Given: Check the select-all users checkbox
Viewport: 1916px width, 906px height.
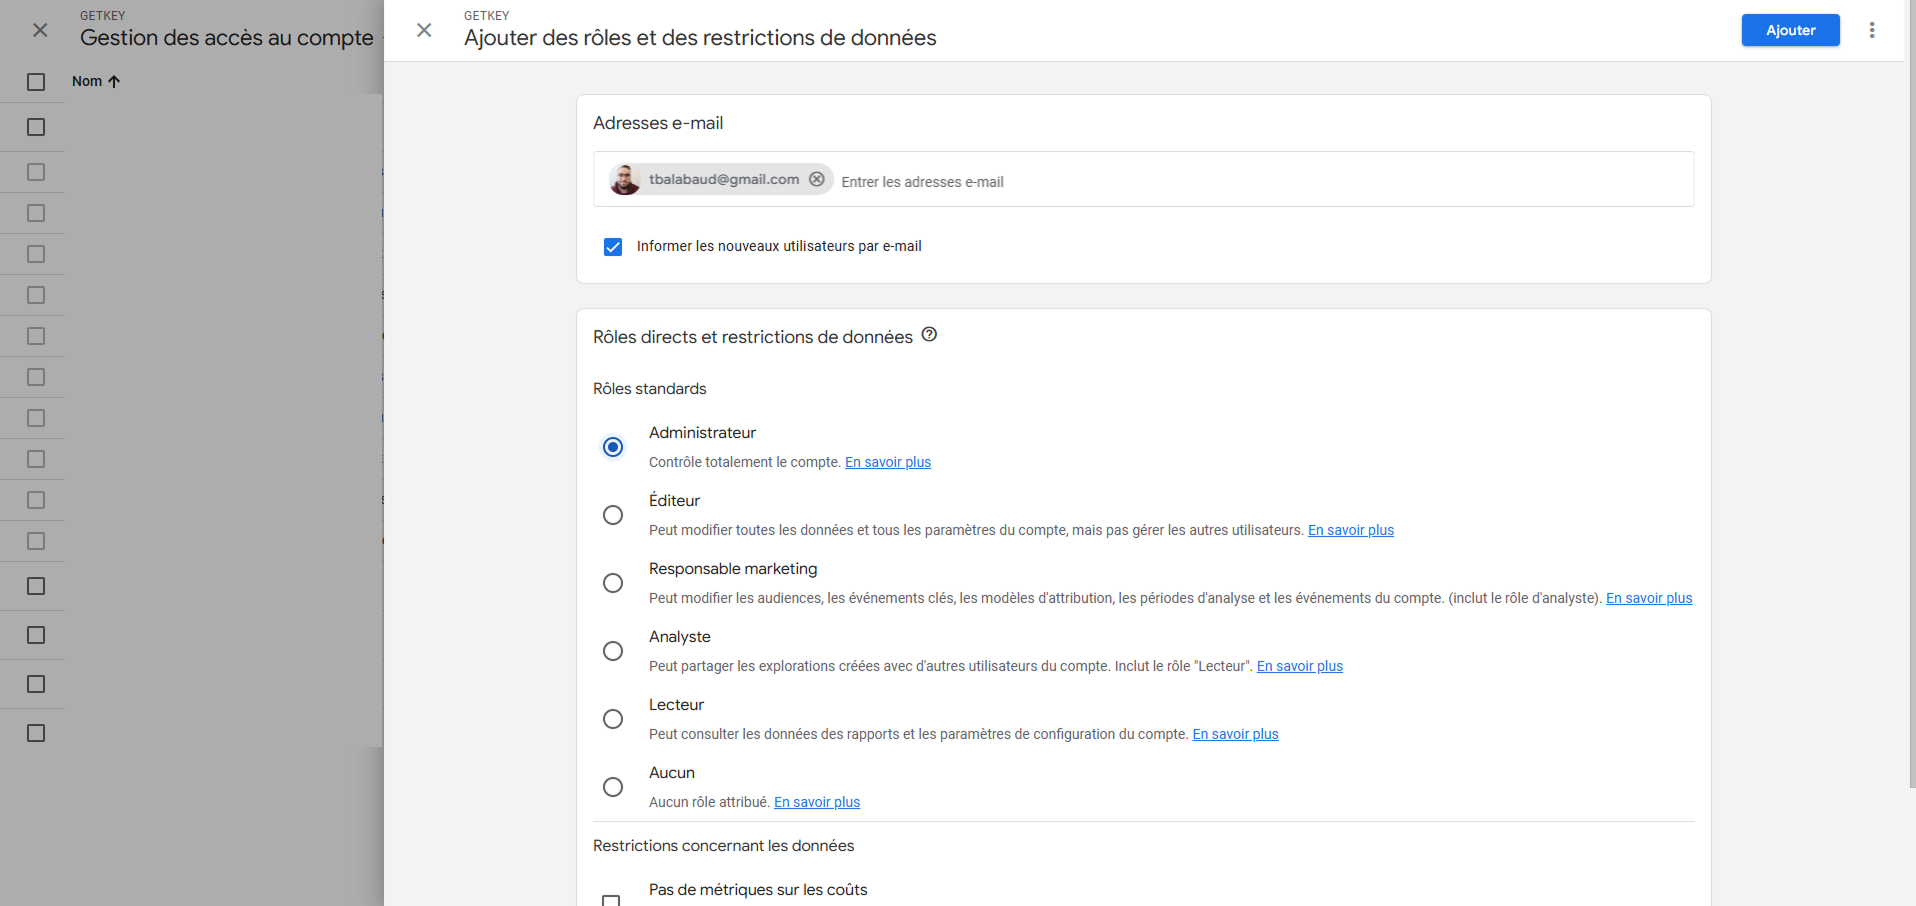Looking at the screenshot, I should click(36, 81).
